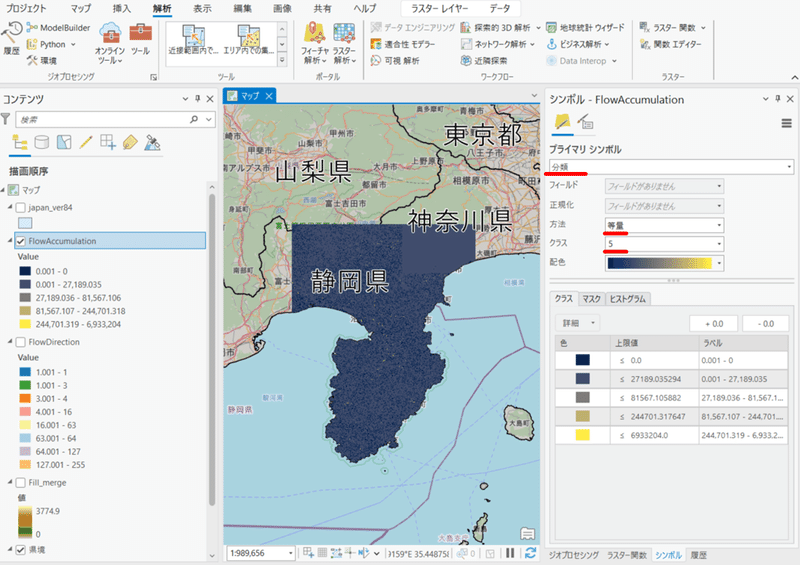Click the contents pane search field
This screenshot has height=565, width=800.
tap(104, 119)
